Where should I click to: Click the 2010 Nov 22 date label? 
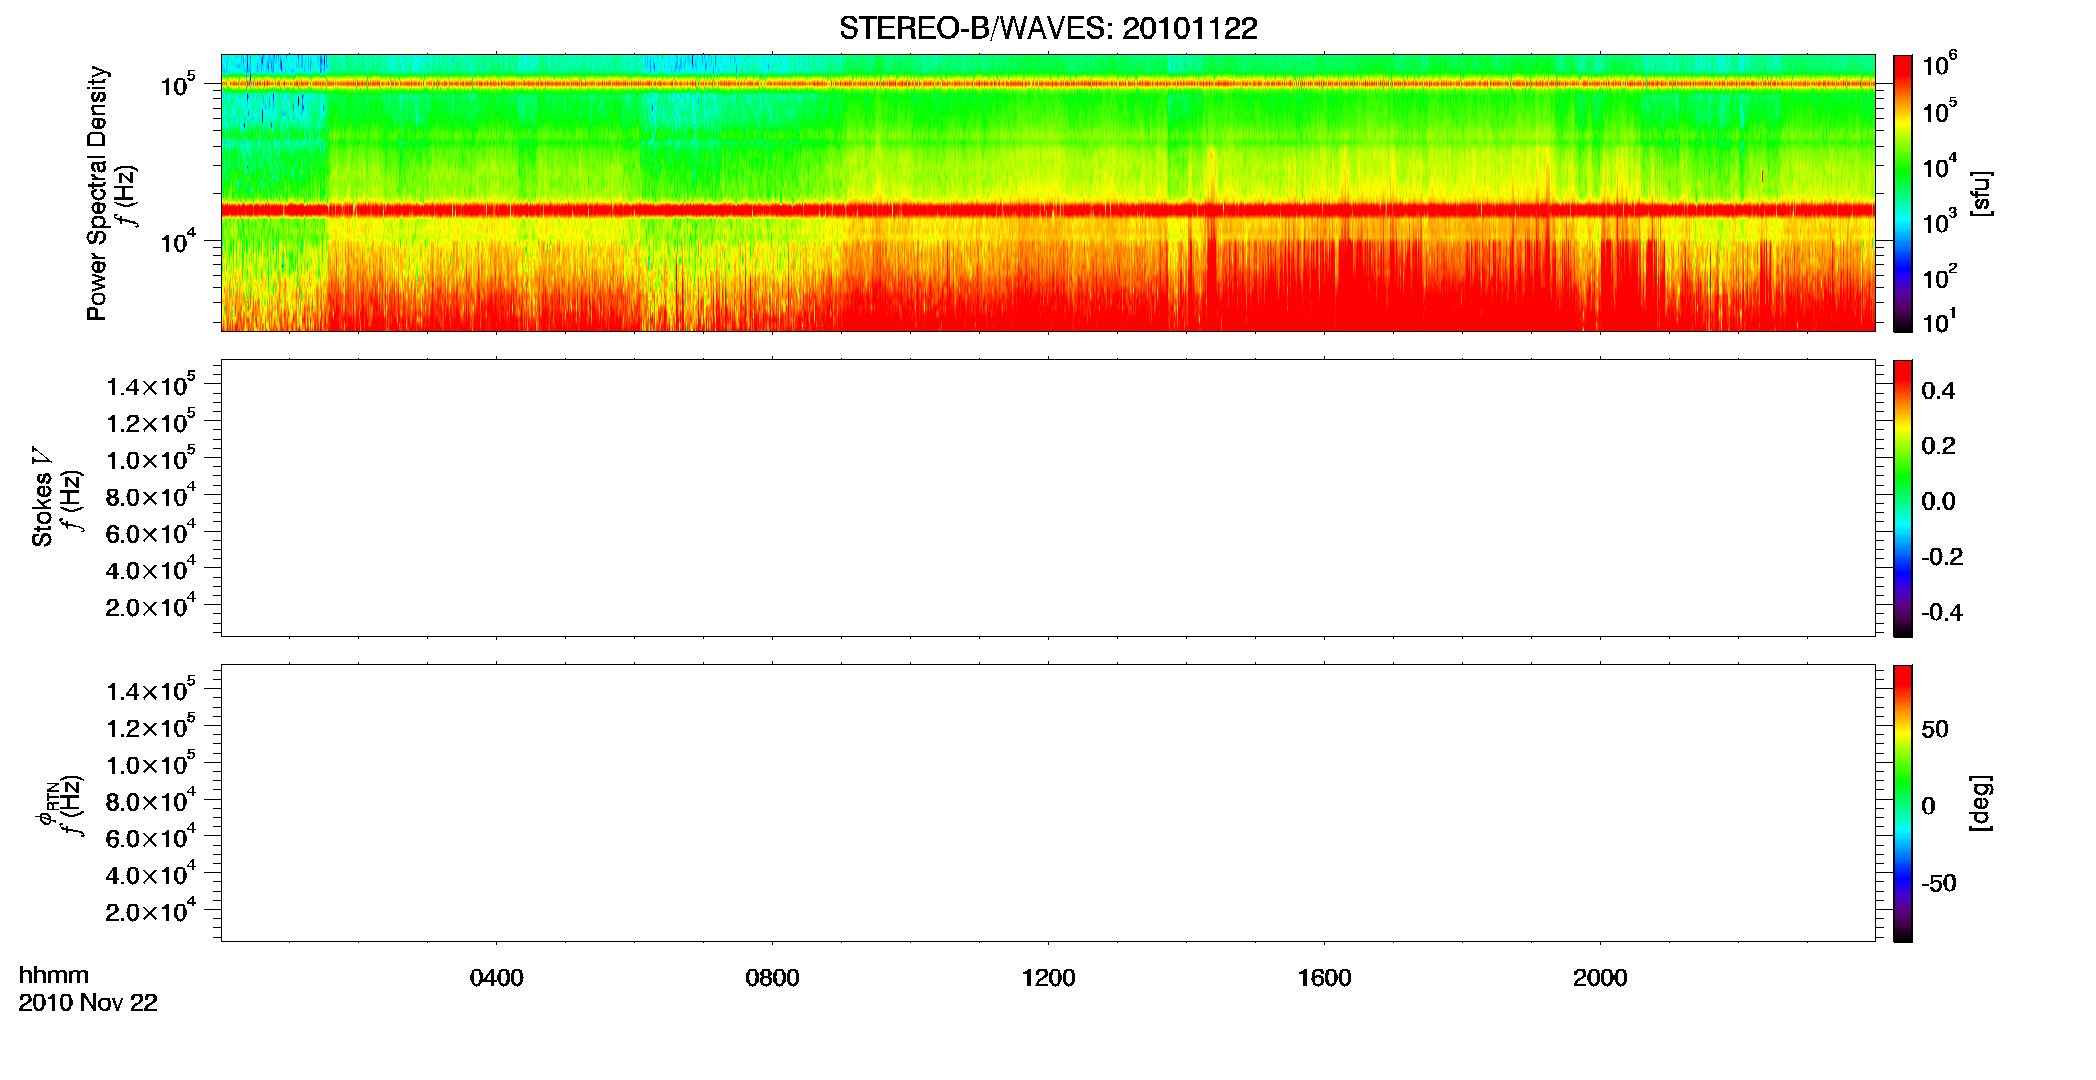click(x=88, y=1003)
